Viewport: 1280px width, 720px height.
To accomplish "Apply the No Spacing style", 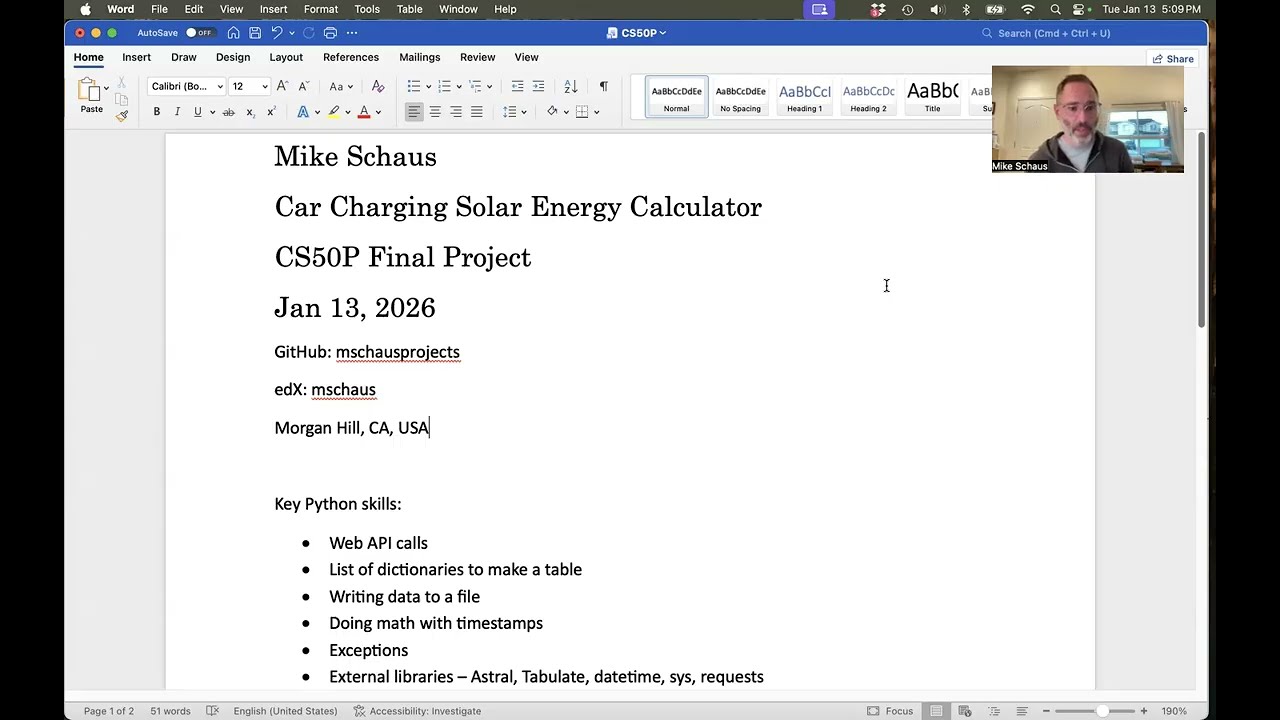I will (740, 97).
